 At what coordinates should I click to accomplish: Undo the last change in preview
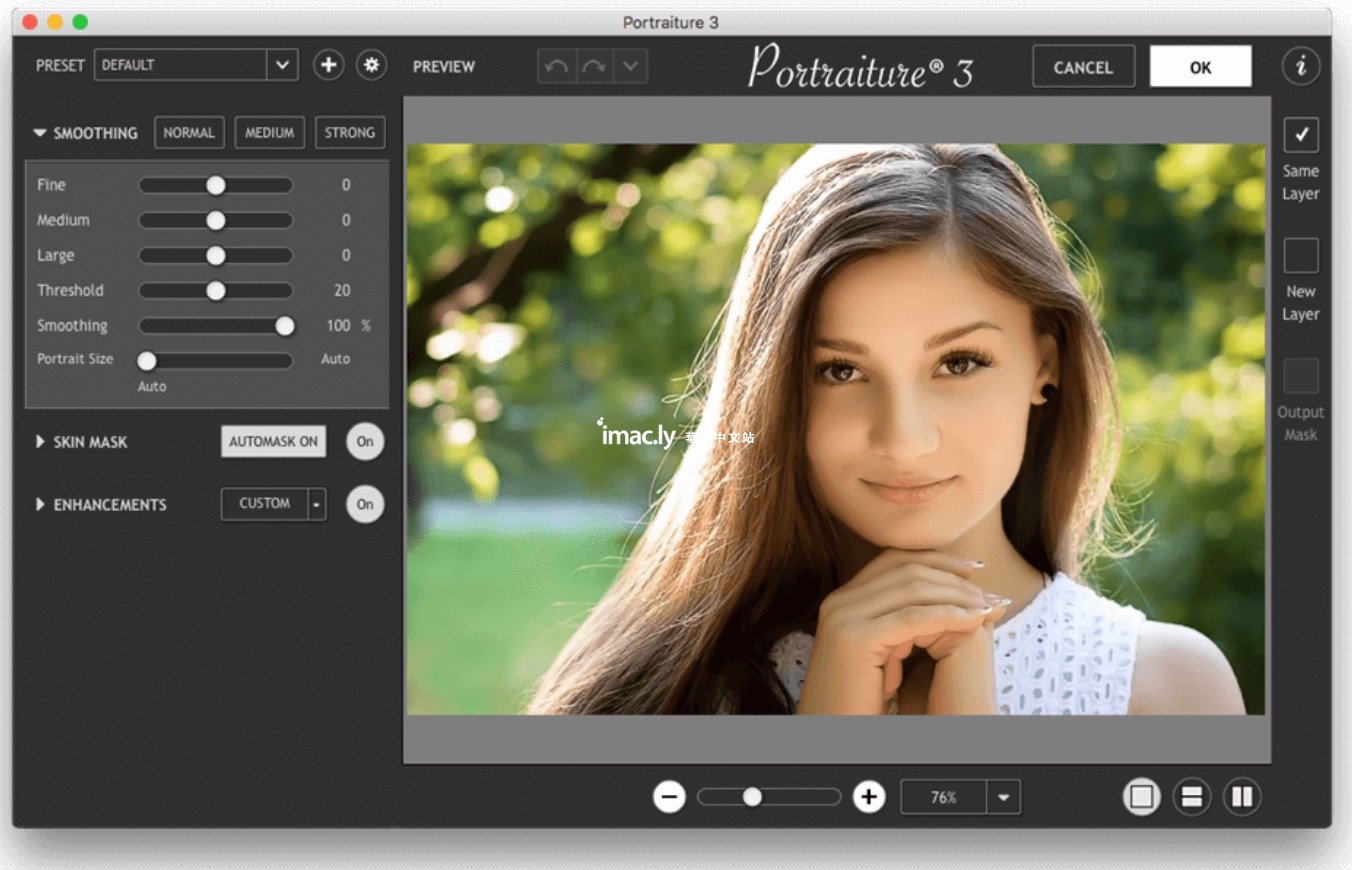coord(557,67)
